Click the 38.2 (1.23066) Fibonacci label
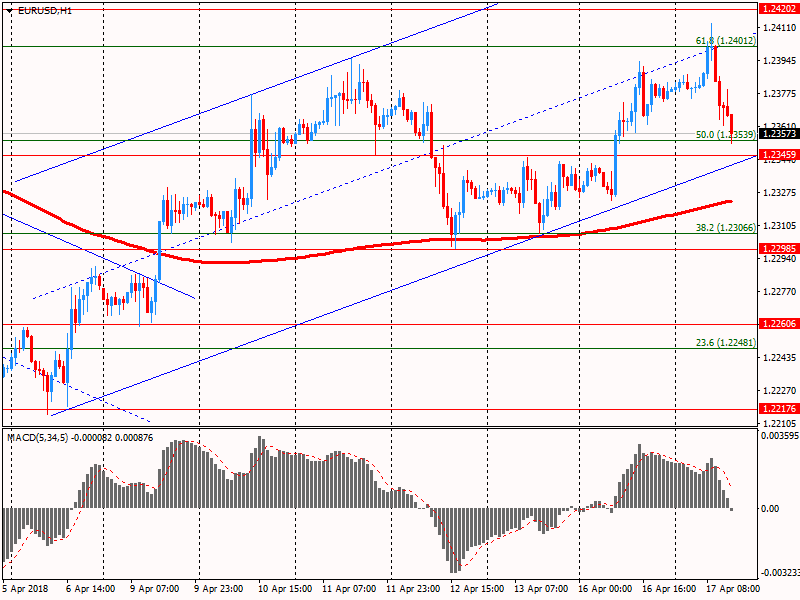This screenshot has width=800, height=600. click(726, 228)
